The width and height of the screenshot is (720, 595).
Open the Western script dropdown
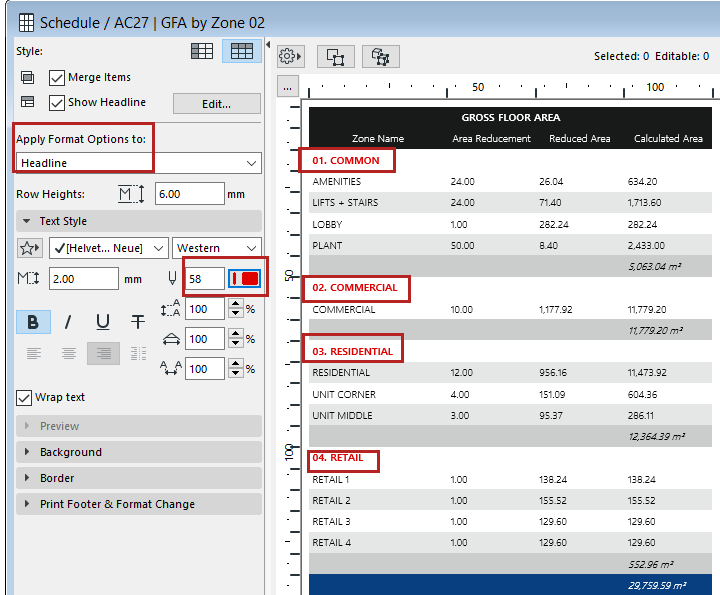click(x=217, y=248)
